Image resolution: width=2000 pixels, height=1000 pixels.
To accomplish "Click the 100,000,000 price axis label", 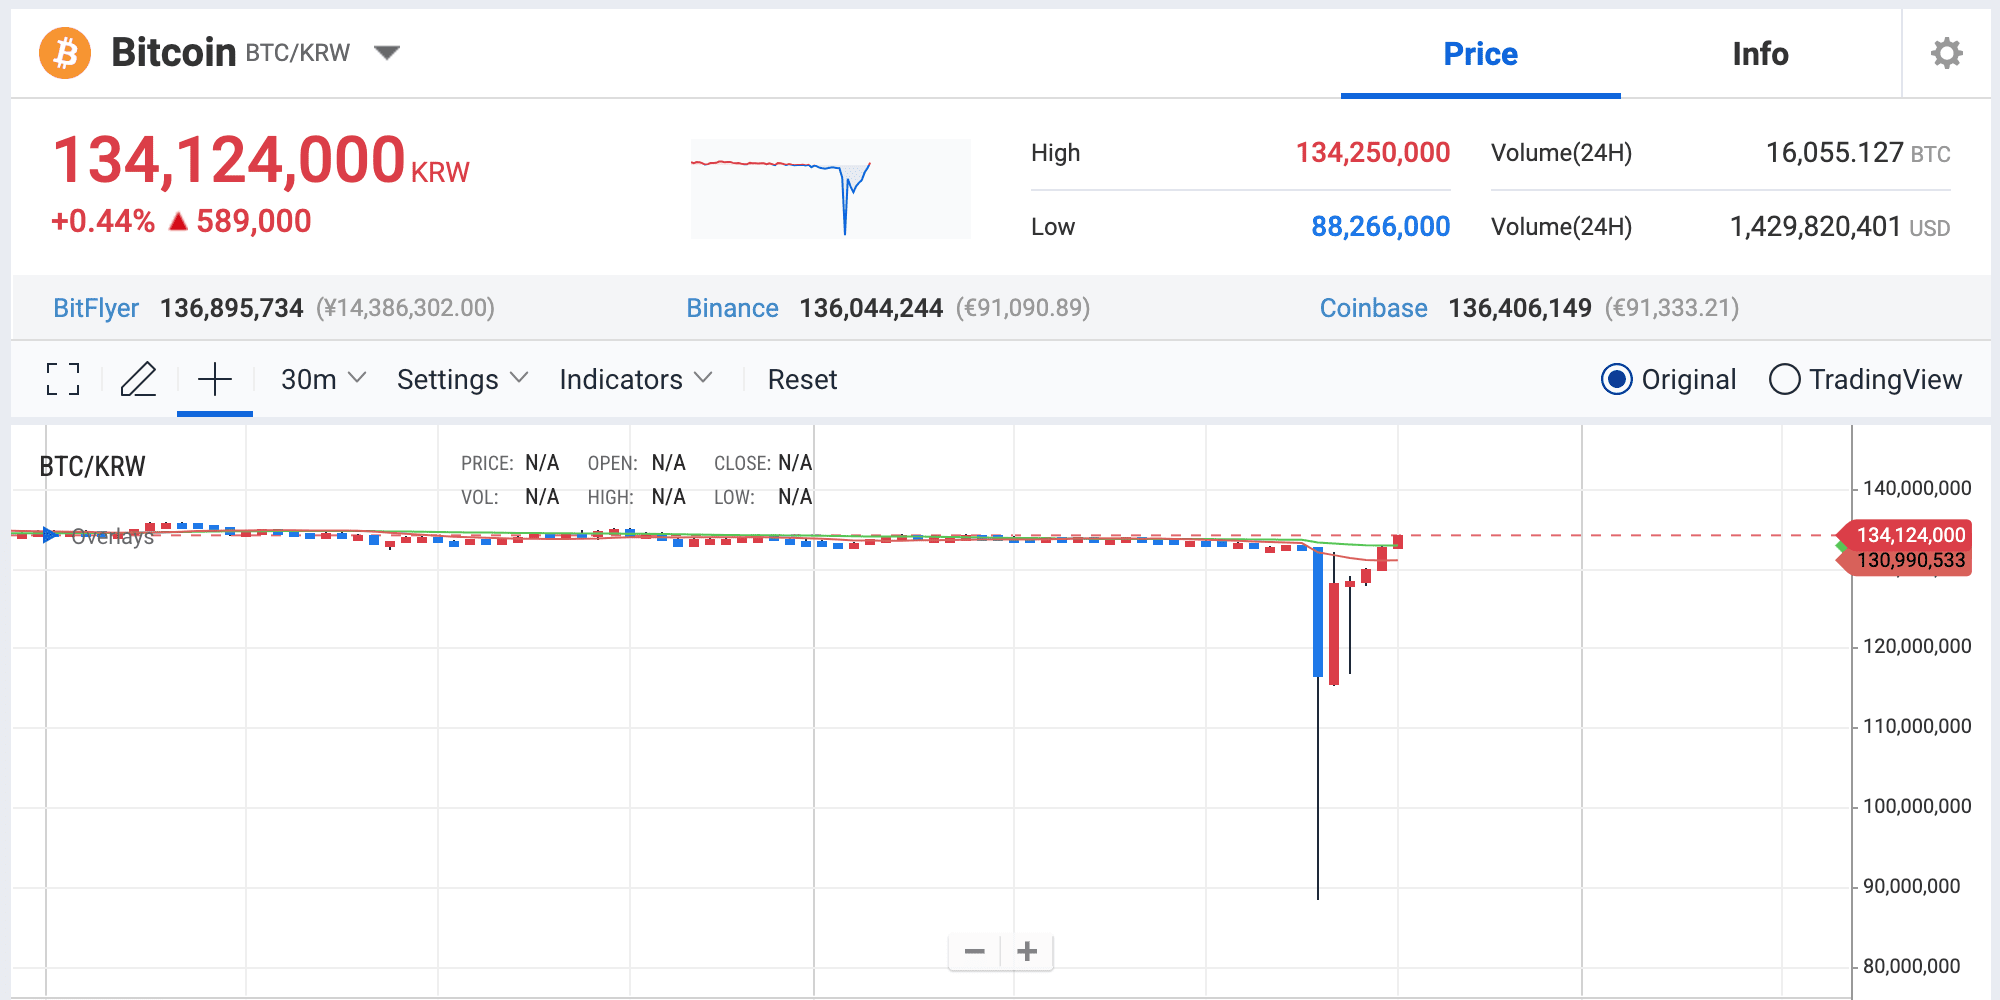I will click(1916, 806).
